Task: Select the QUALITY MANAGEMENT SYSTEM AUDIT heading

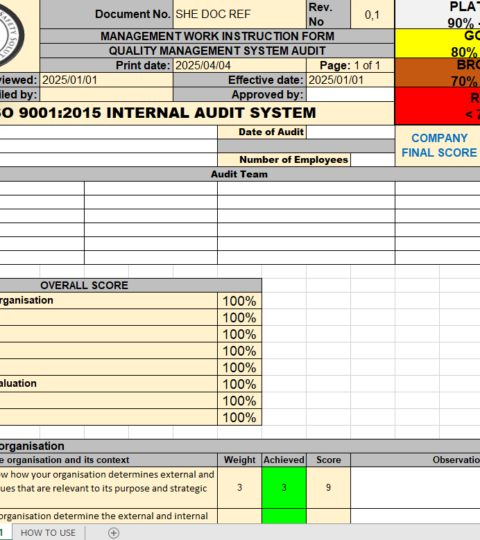Action: (217, 51)
